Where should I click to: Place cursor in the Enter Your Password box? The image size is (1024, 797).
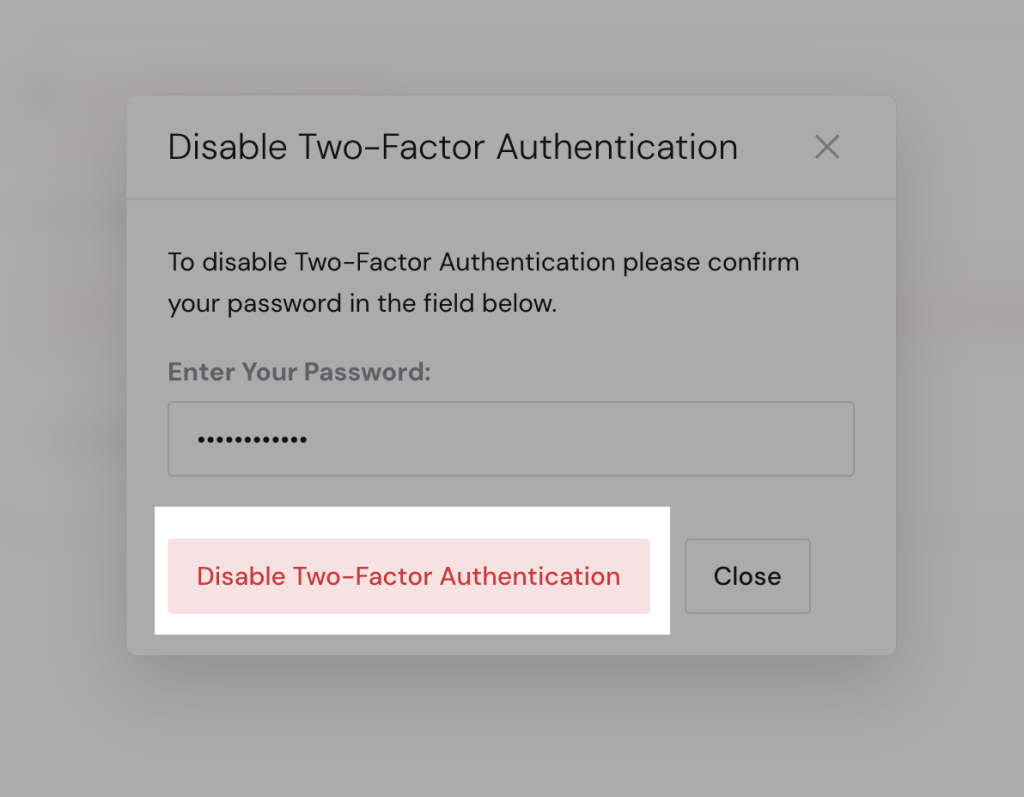point(510,439)
